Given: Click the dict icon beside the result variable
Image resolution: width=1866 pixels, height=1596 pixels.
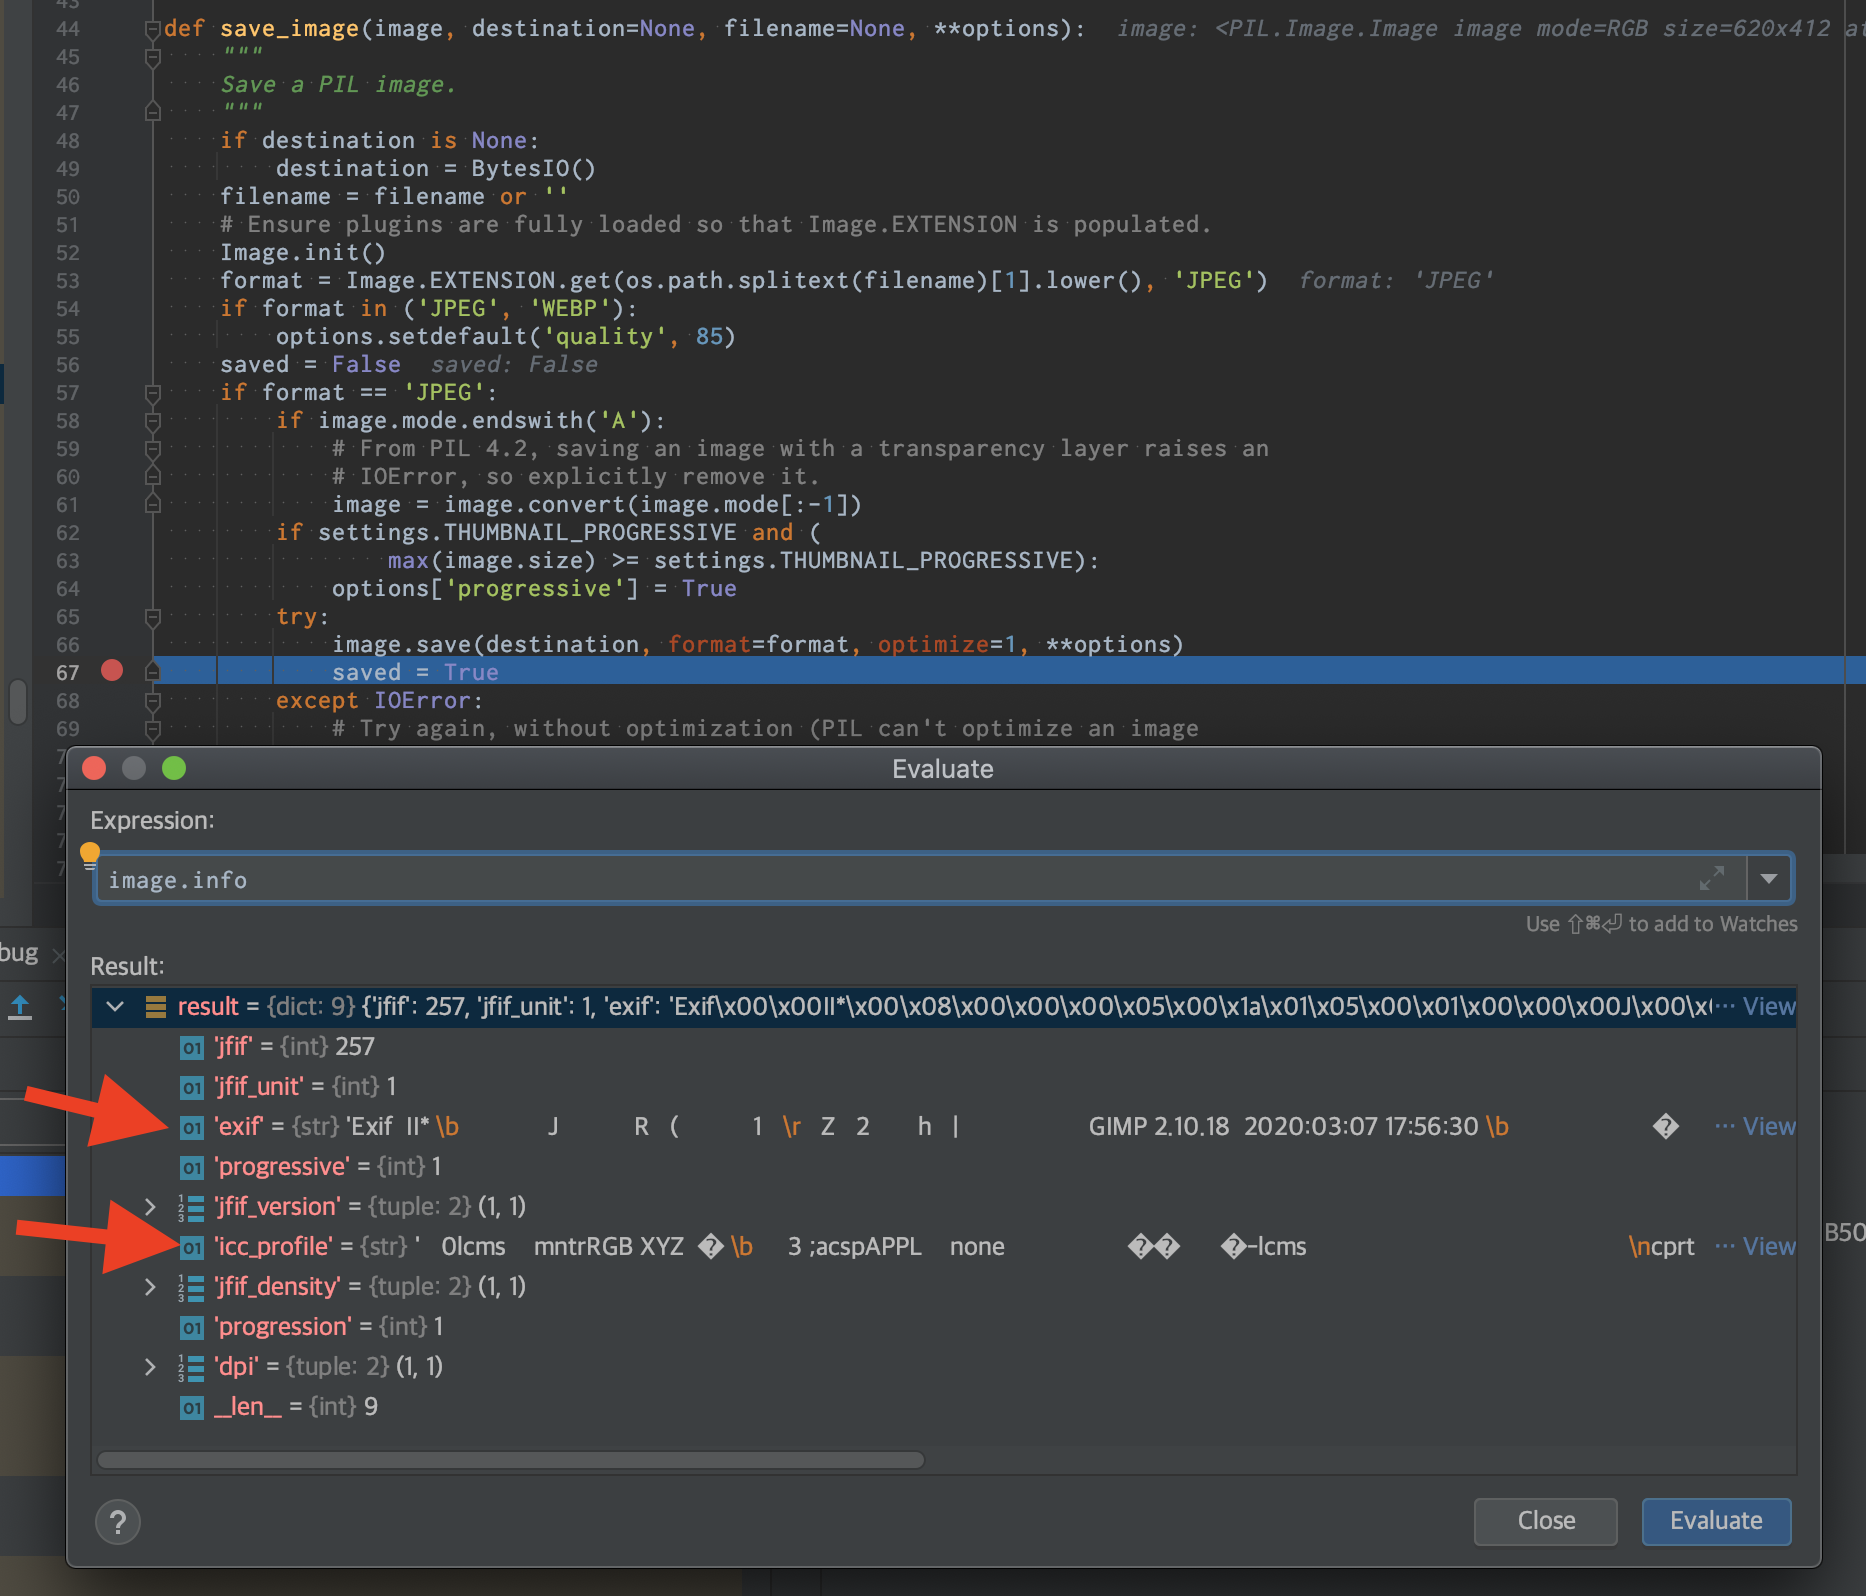Looking at the screenshot, I should click(x=156, y=1007).
